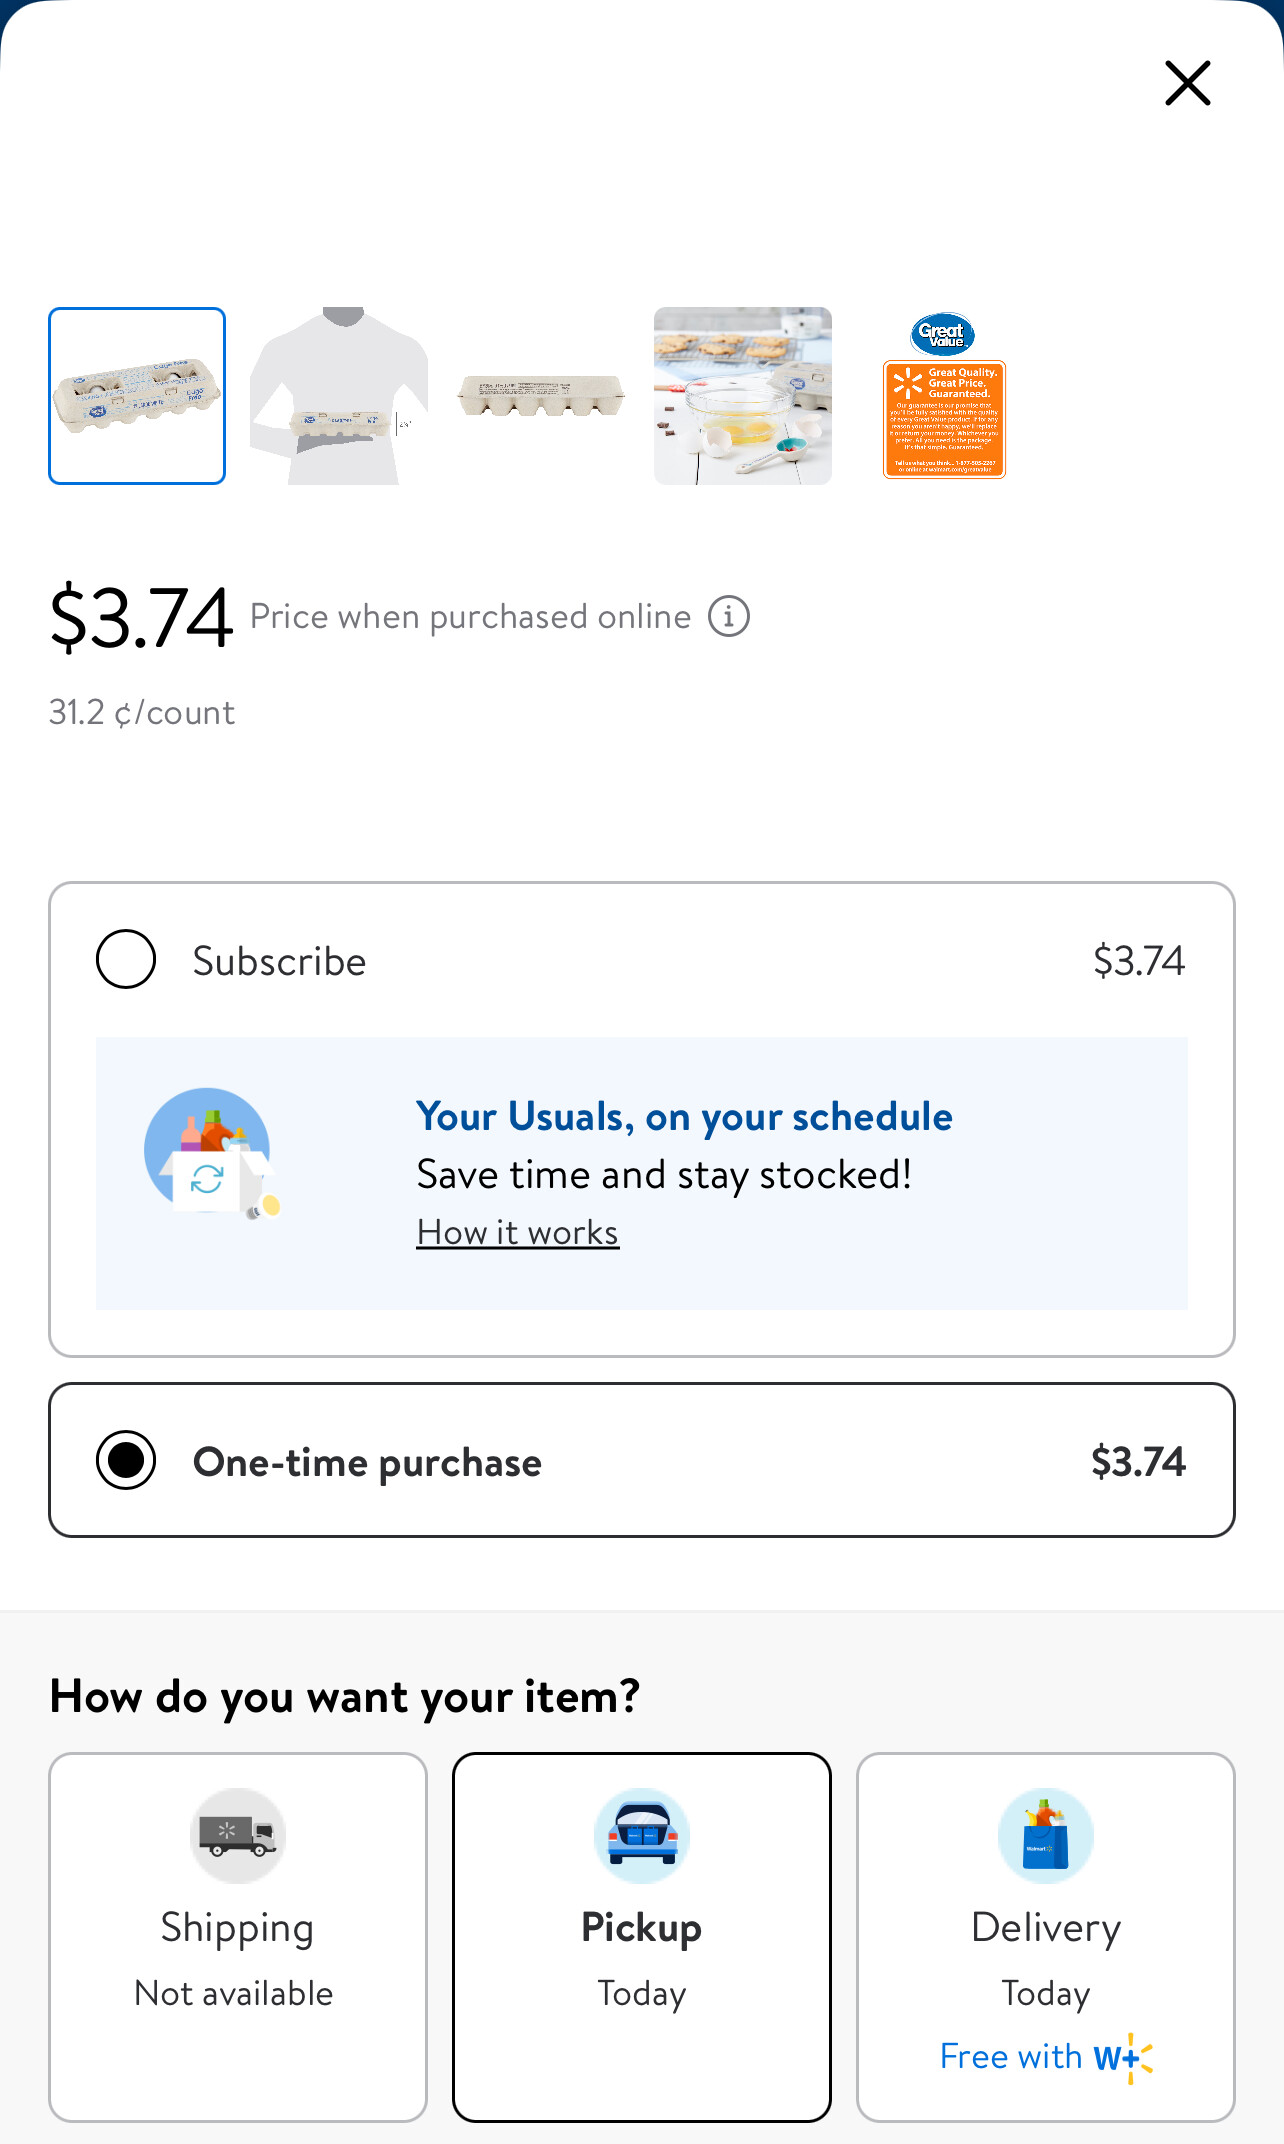This screenshot has height=2144, width=1284.
Task: View the egg carton front thumbnail
Action: 137,396
